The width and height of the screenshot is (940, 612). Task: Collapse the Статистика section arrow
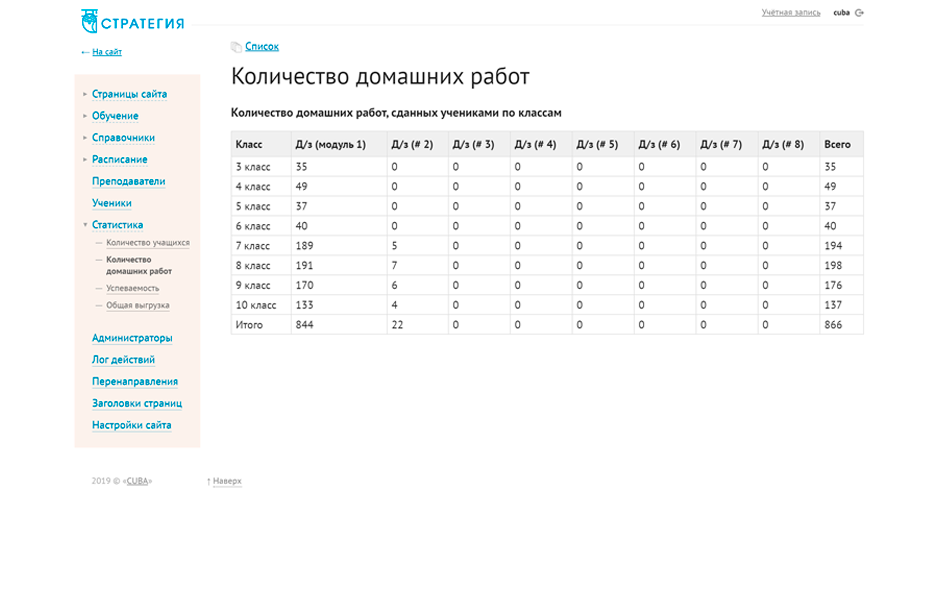[85, 225]
